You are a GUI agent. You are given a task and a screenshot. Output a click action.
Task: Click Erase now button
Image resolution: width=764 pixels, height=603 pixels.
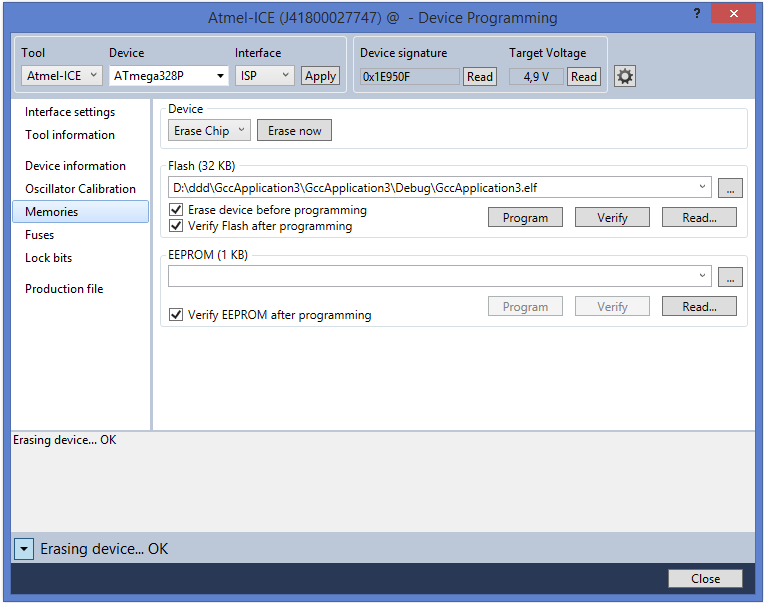tap(294, 131)
